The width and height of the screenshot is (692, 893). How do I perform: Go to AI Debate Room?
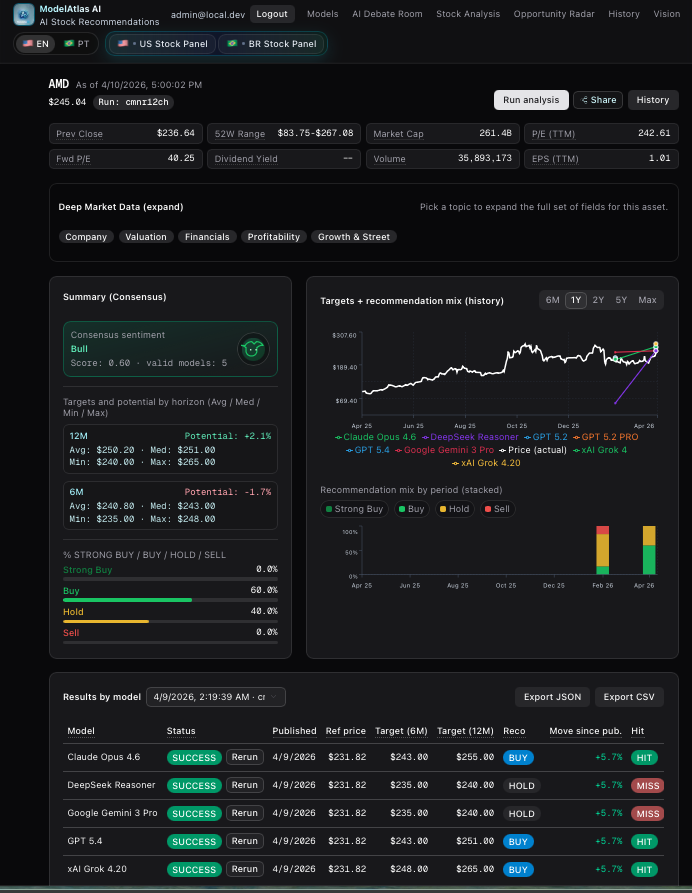pos(387,14)
